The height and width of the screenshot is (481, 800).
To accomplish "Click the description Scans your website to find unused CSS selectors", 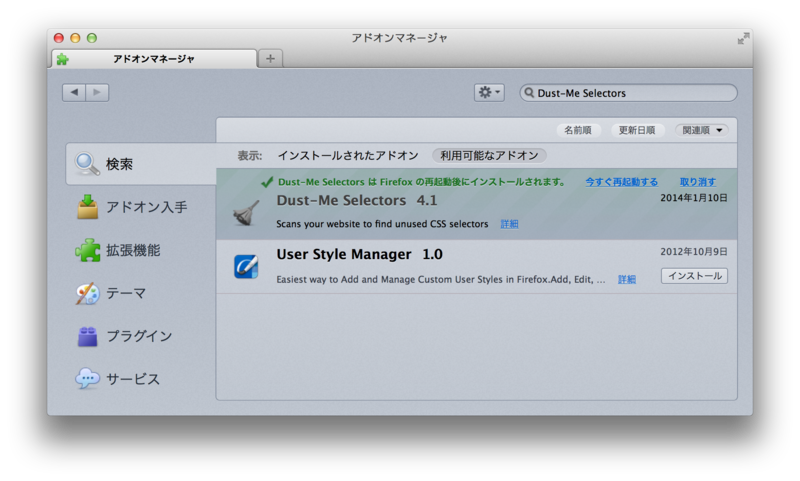I will point(382,224).
